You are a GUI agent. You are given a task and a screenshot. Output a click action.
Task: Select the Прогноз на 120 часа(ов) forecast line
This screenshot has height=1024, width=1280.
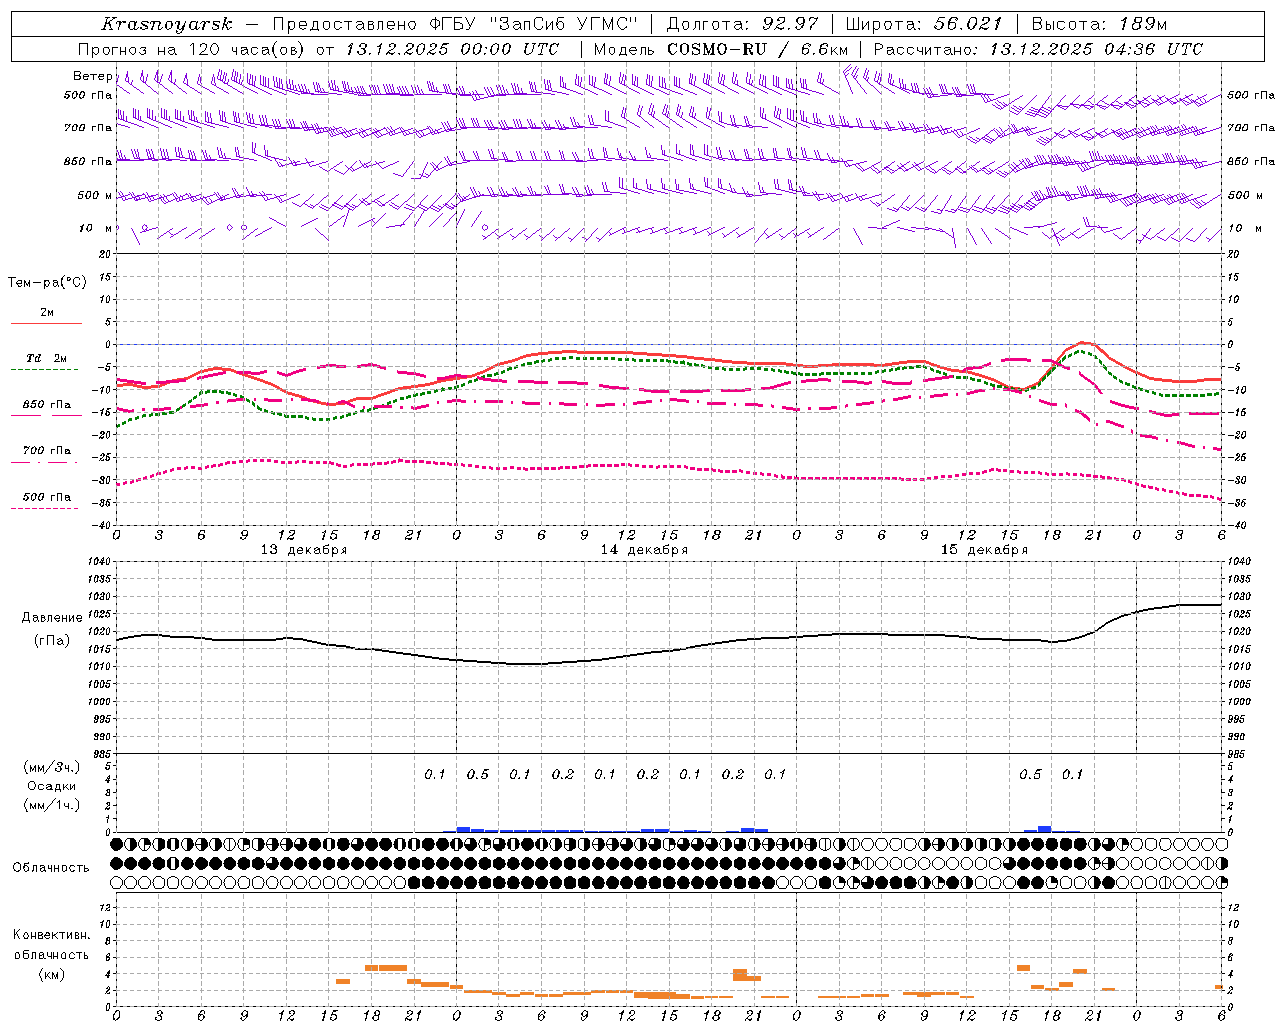pos(318,49)
